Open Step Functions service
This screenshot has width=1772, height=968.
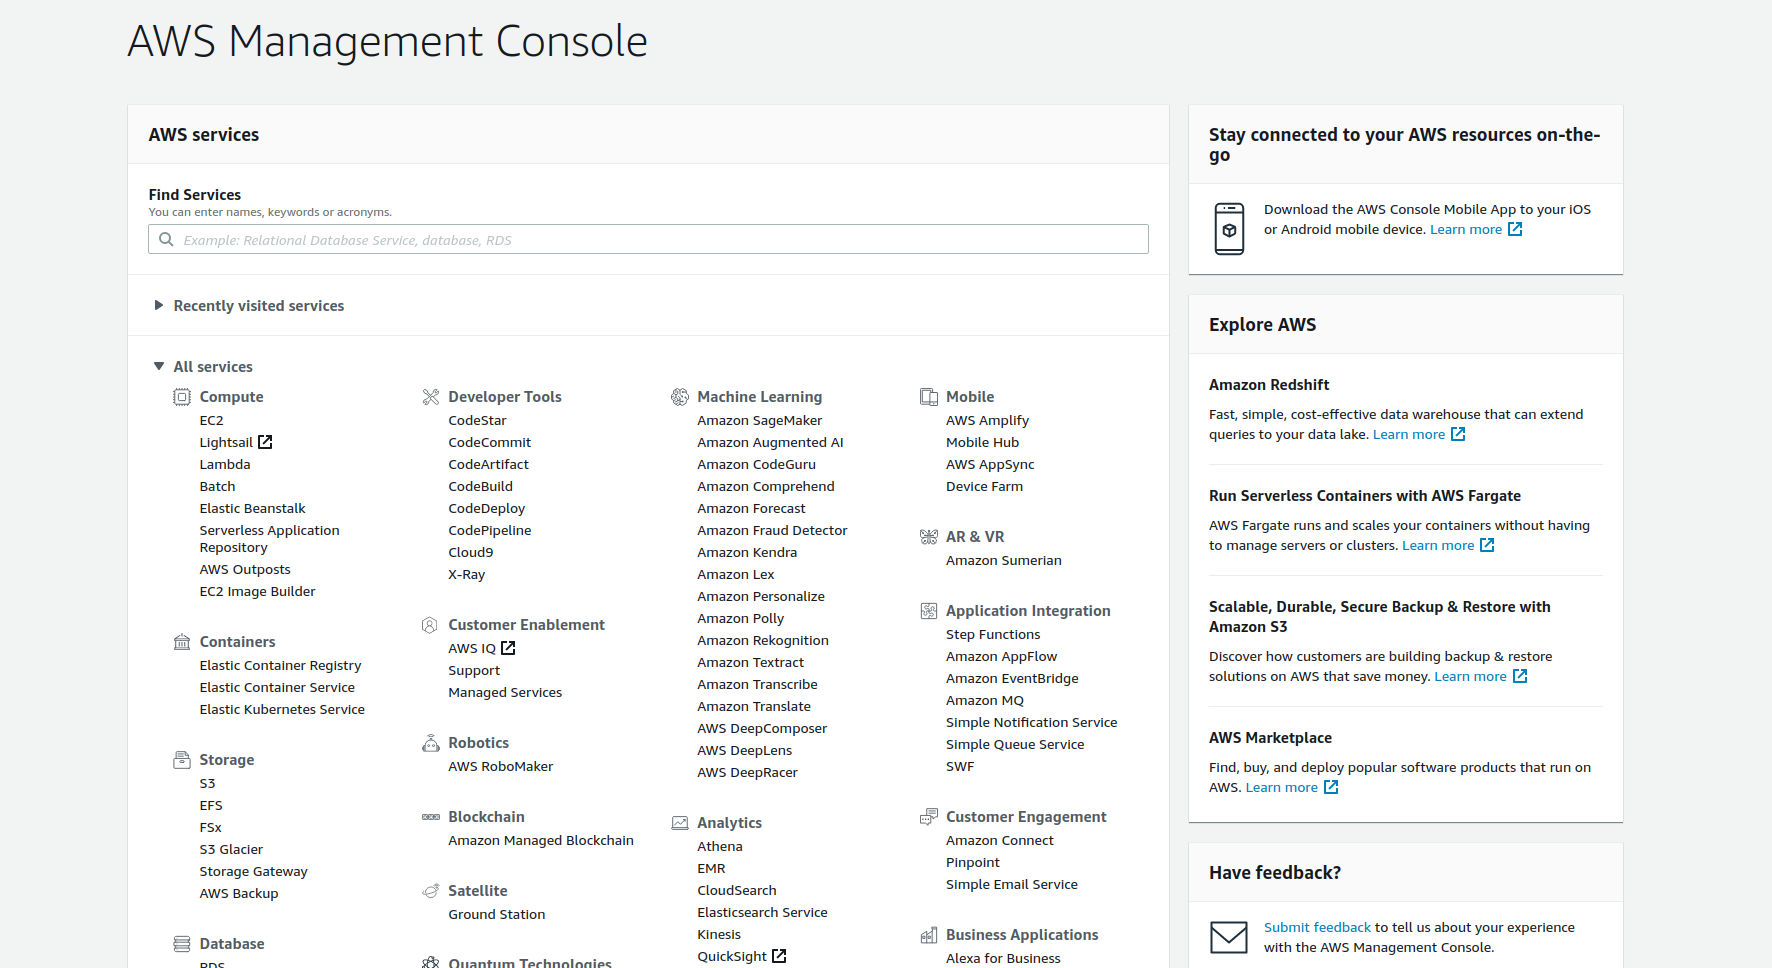pyautogui.click(x=993, y=635)
